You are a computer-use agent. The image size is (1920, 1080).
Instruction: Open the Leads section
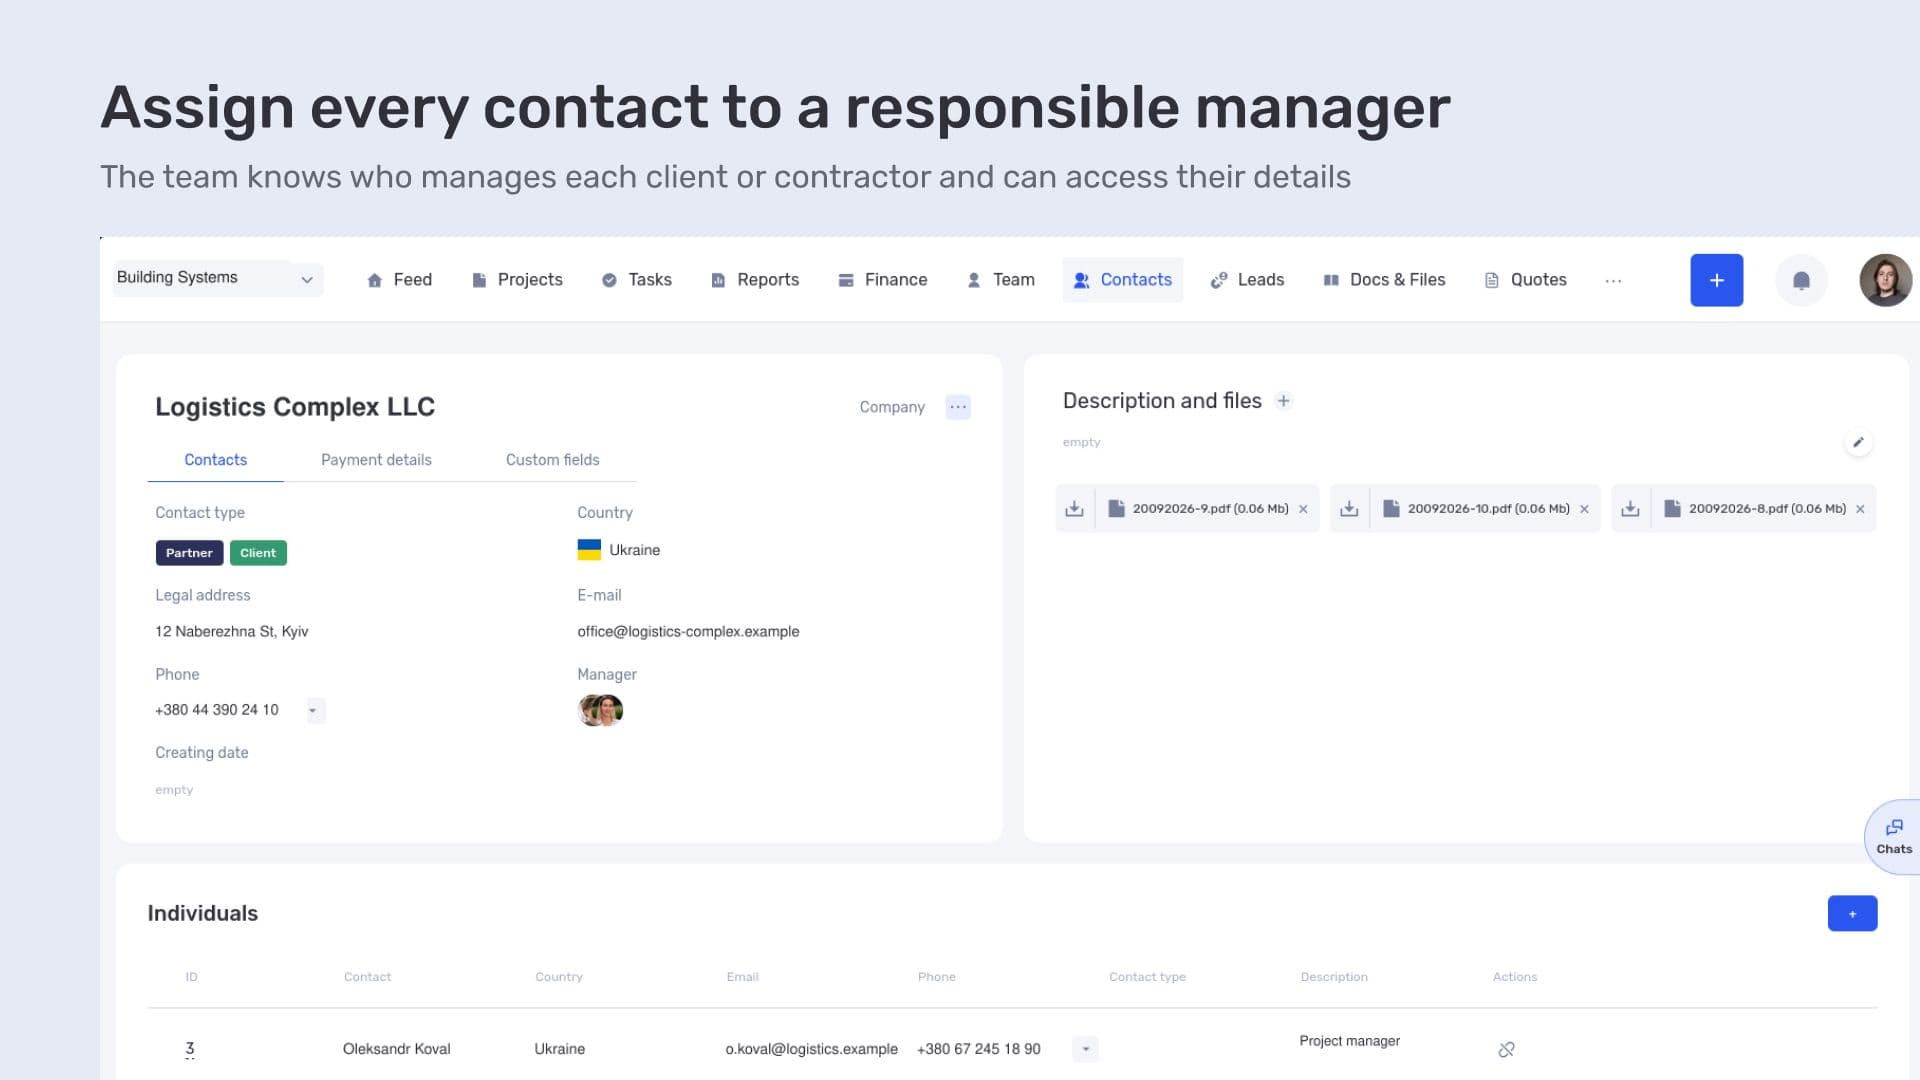point(1247,280)
